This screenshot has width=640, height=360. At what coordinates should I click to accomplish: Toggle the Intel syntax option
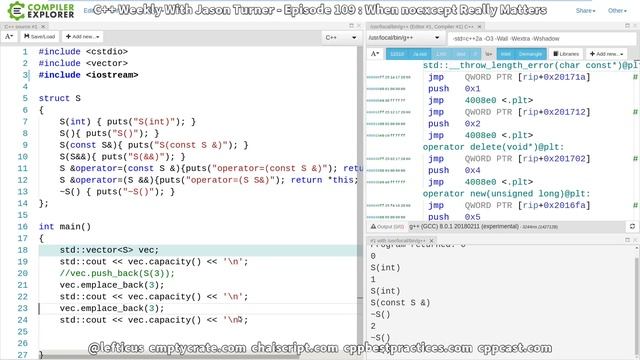tap(506, 54)
